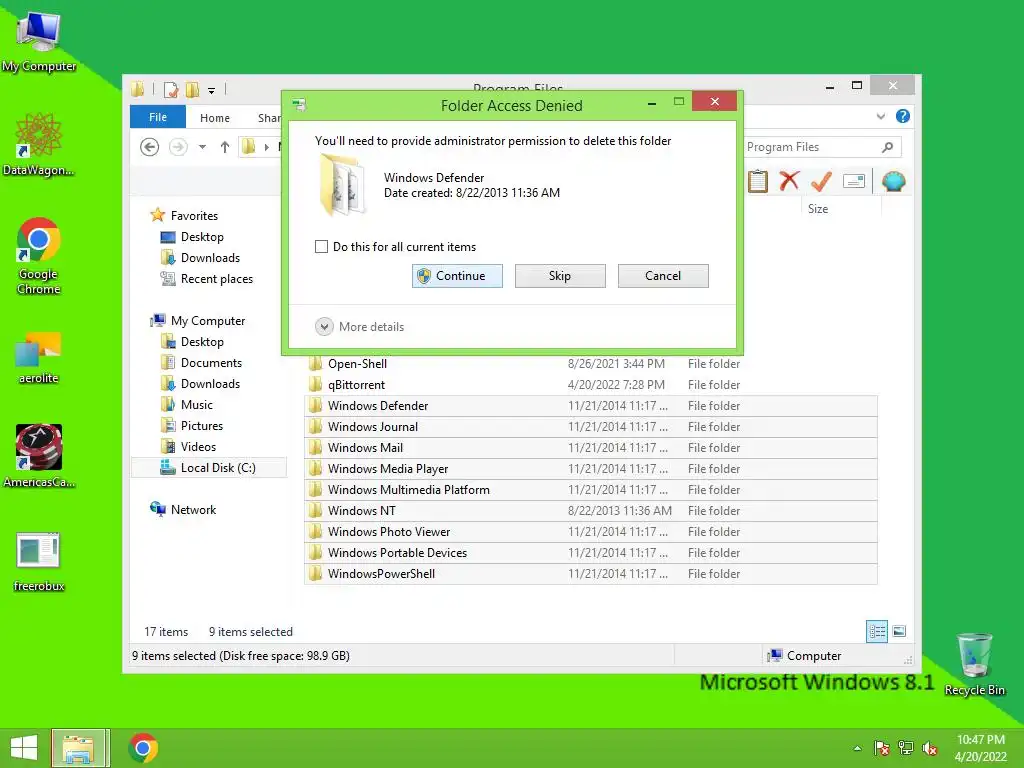Click the taskbar clock showing 10:47 PM

(980, 748)
